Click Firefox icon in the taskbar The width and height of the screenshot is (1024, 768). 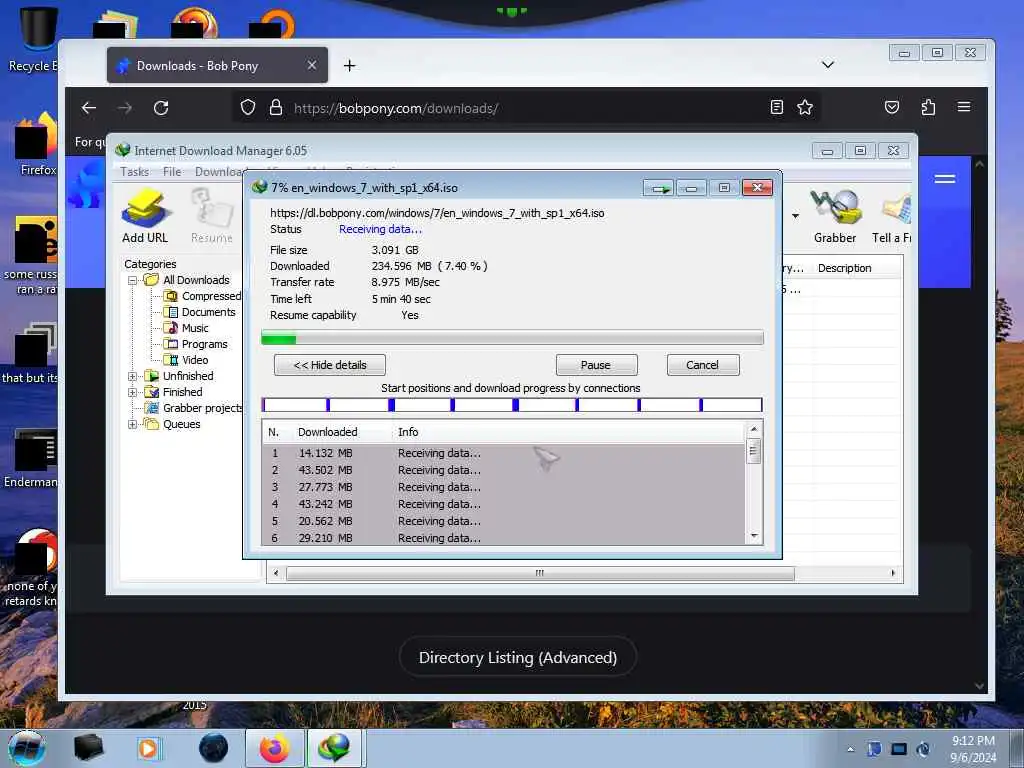point(275,748)
